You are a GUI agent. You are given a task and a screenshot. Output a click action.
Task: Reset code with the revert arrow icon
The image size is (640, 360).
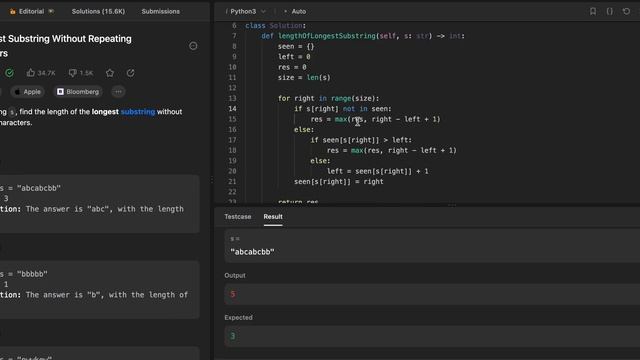coord(626,11)
